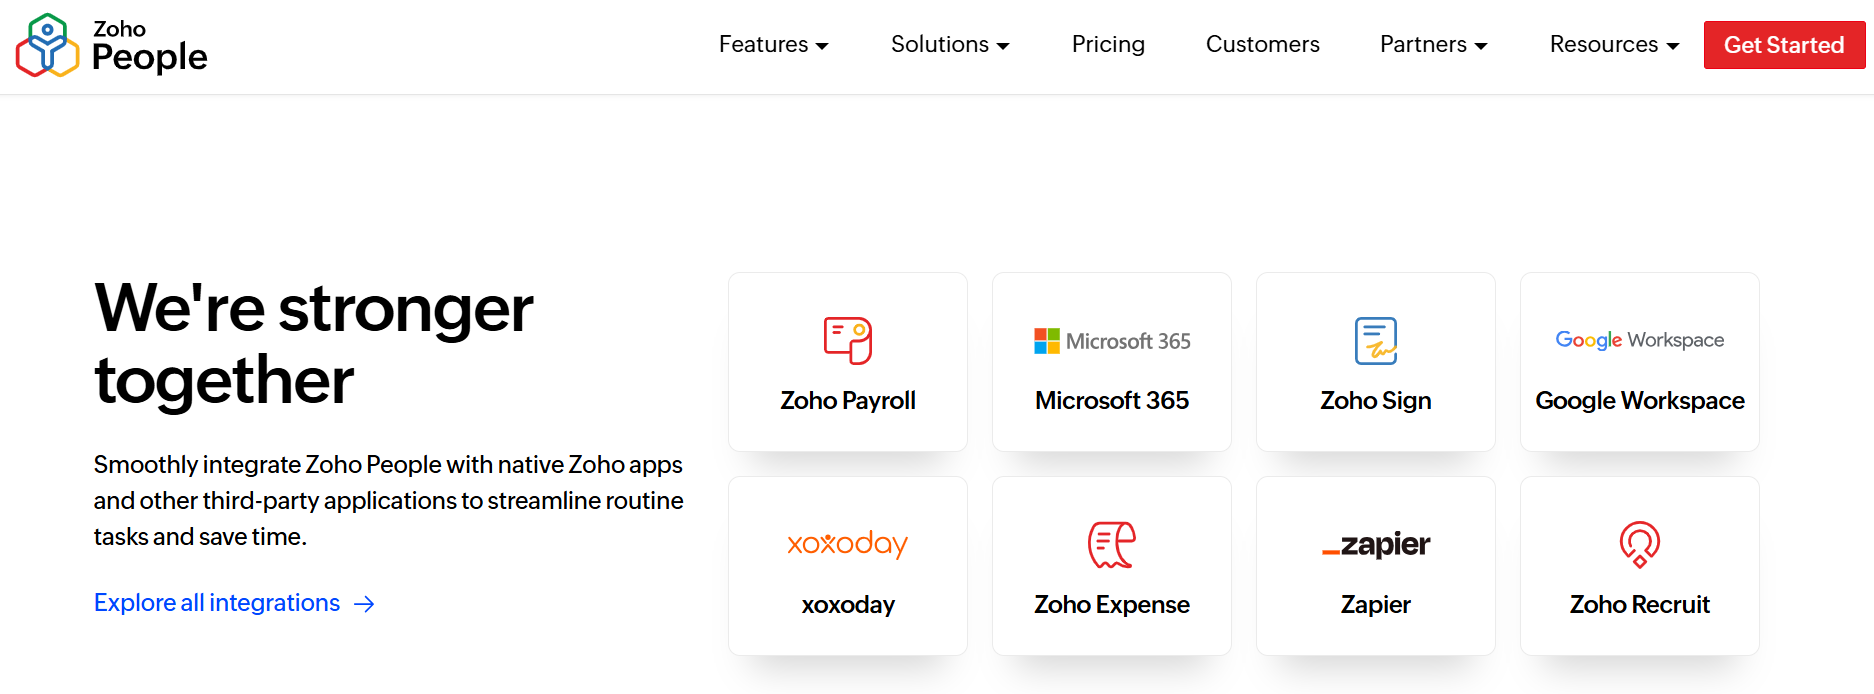Screen dimensions: 1874x694
Task: Click the Google Workspace logo
Action: pos(1639,340)
